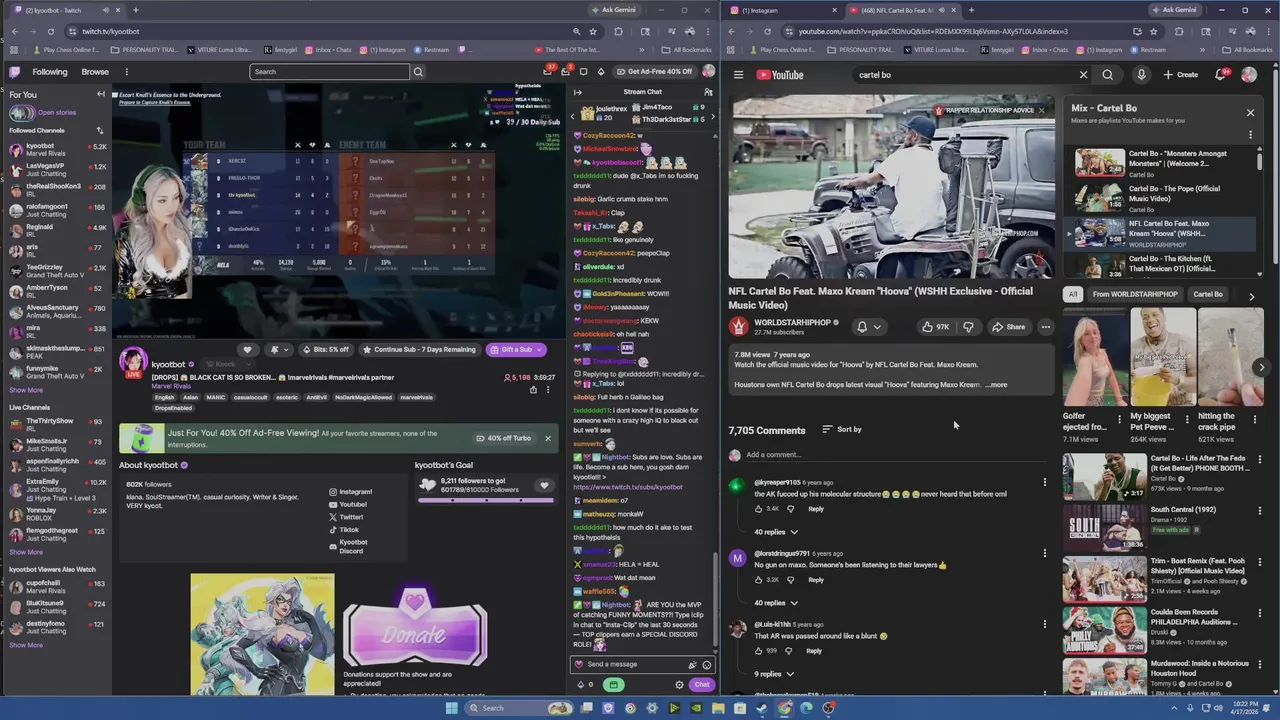The image size is (1280, 720).
Task: Open the YouTube hamburger guide menu
Action: pos(738,75)
